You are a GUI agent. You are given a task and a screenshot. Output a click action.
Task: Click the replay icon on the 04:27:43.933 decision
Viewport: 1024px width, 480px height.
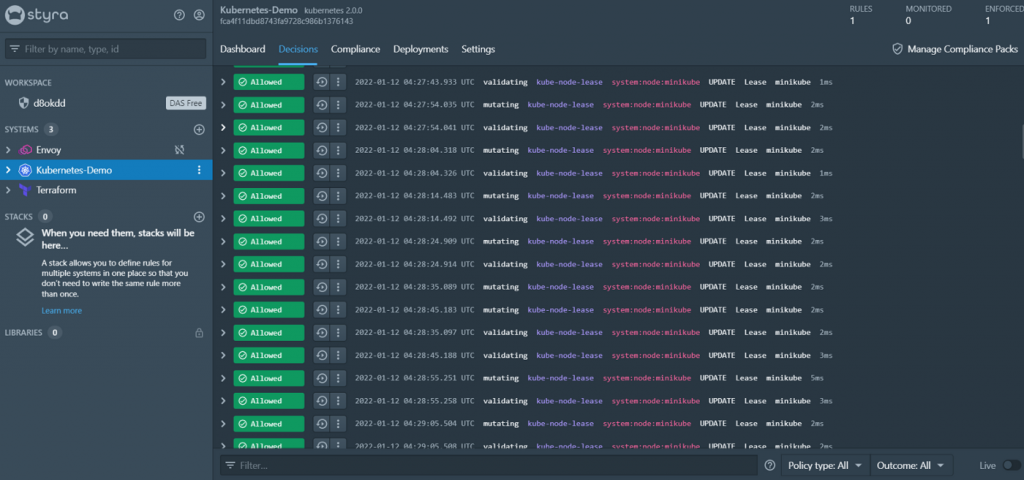coord(321,82)
